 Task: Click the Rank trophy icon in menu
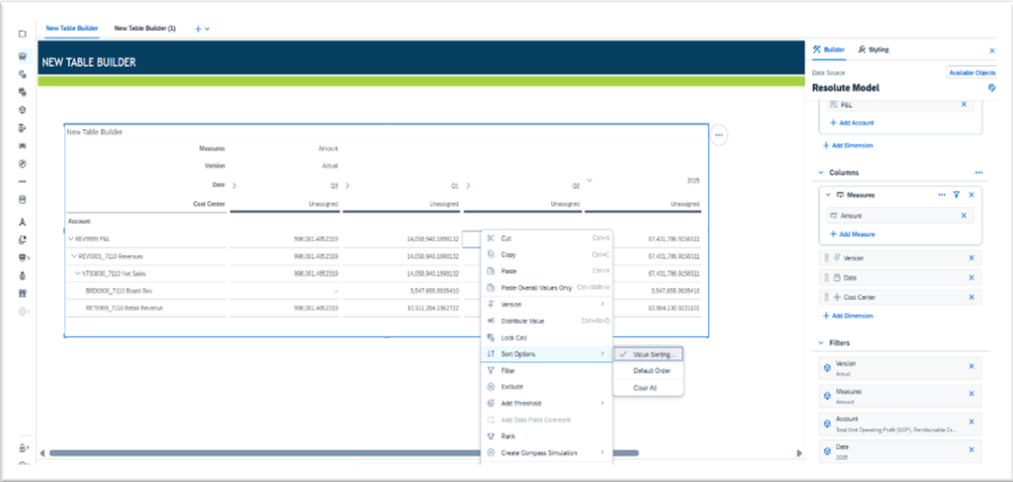490,436
